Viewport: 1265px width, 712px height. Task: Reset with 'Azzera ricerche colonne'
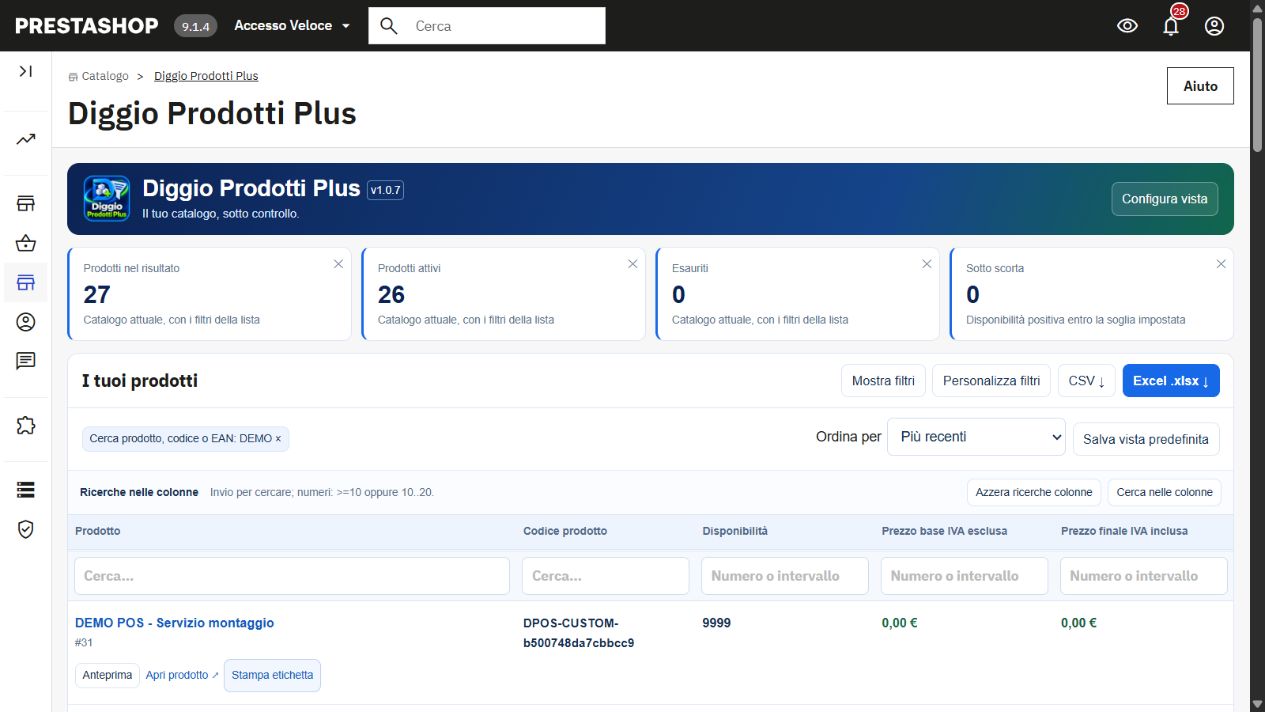coord(1034,492)
